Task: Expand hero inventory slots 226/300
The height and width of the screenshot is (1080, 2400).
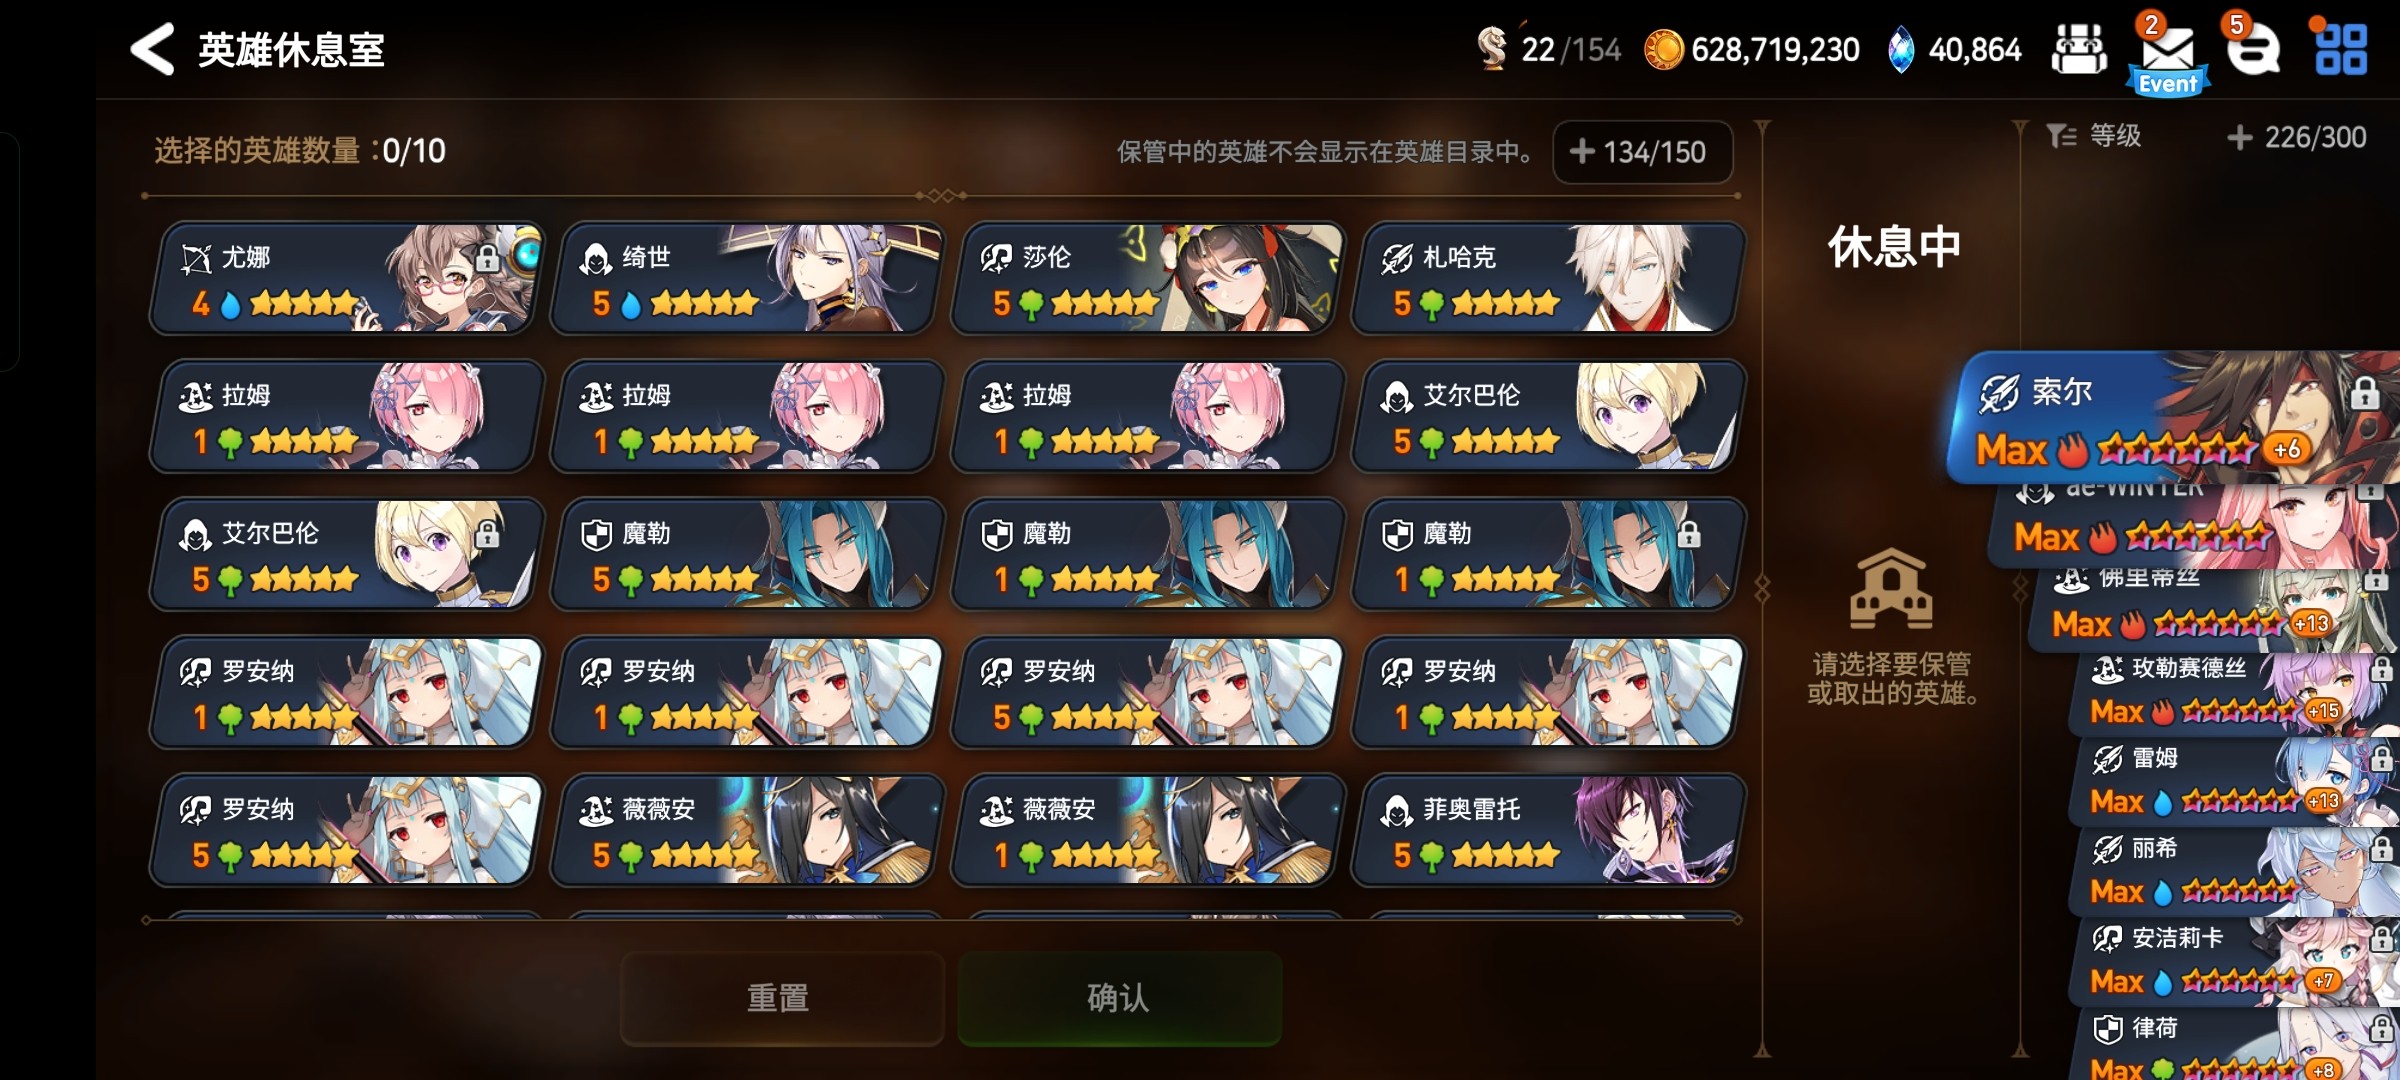Action: pyautogui.click(x=2297, y=137)
